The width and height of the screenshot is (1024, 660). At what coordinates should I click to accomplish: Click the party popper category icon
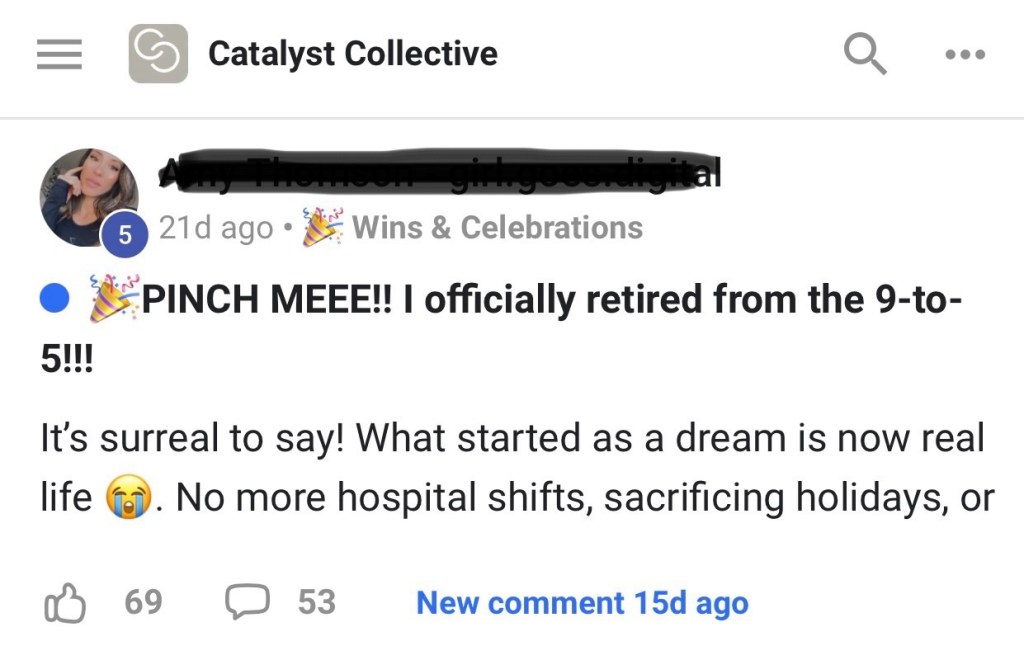click(321, 228)
